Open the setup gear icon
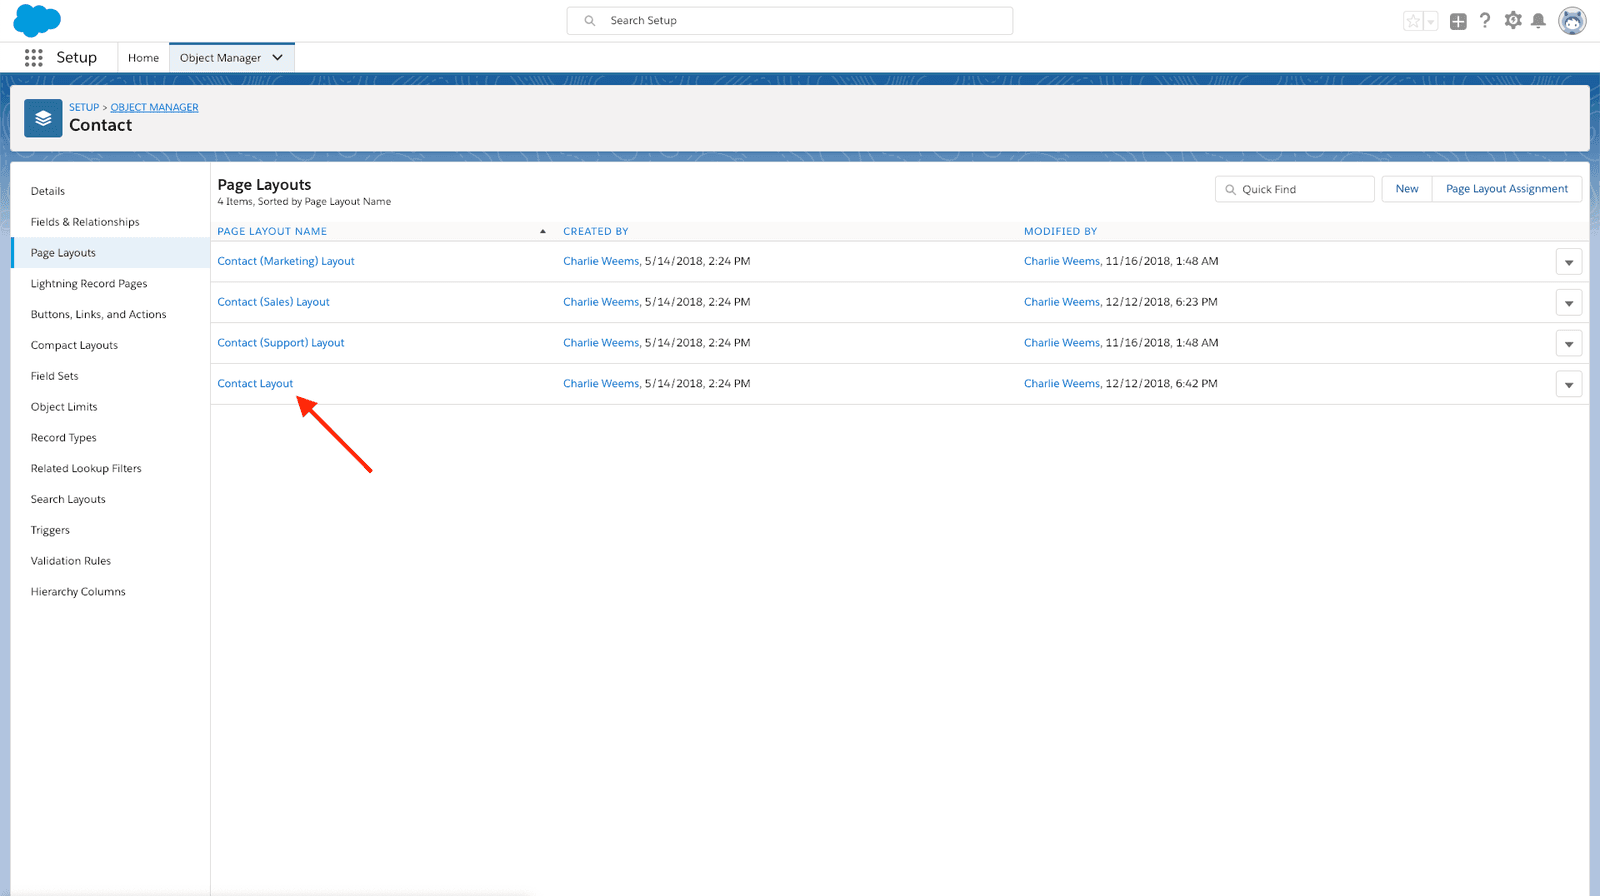1600x896 pixels. (1513, 21)
